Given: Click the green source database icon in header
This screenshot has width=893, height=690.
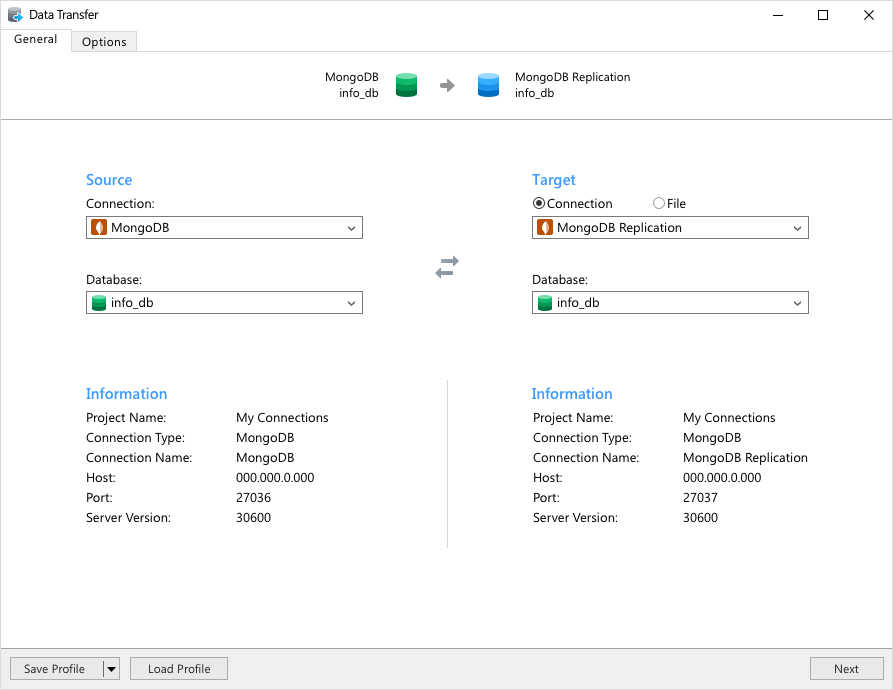Looking at the screenshot, I should (406, 85).
